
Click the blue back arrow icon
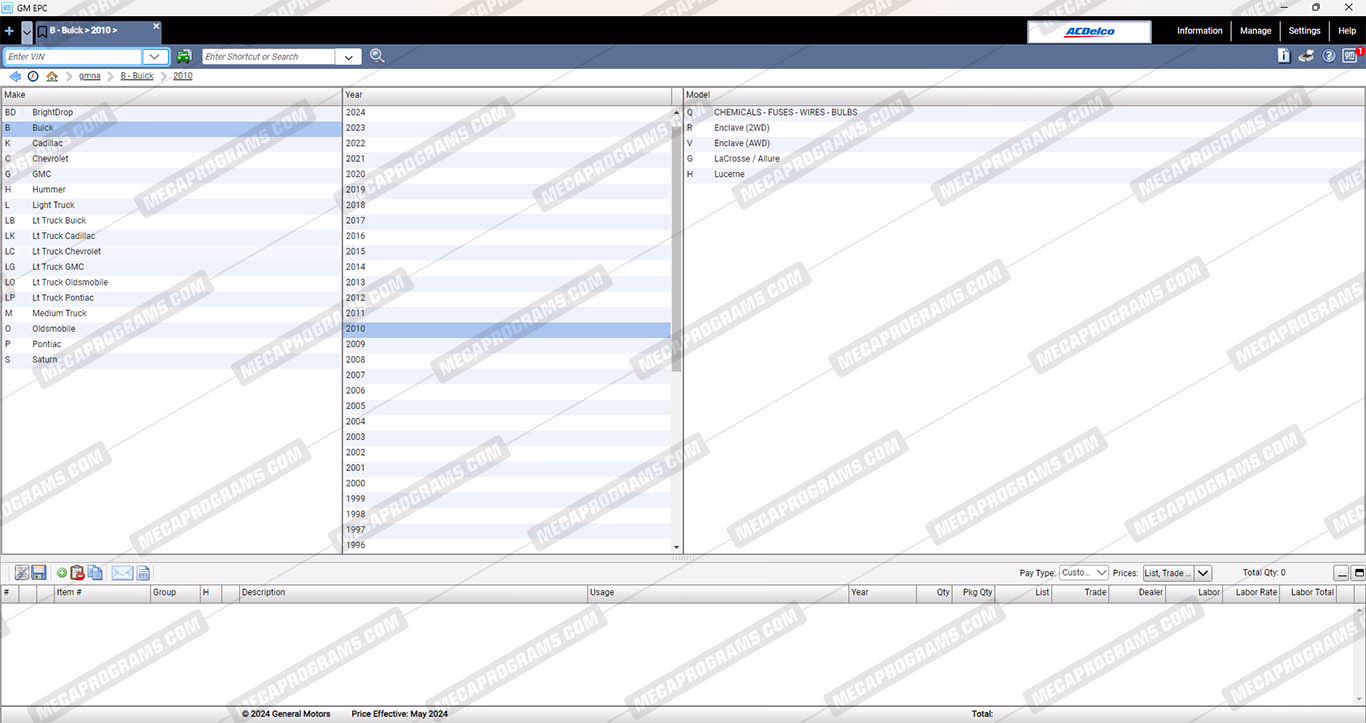point(15,76)
